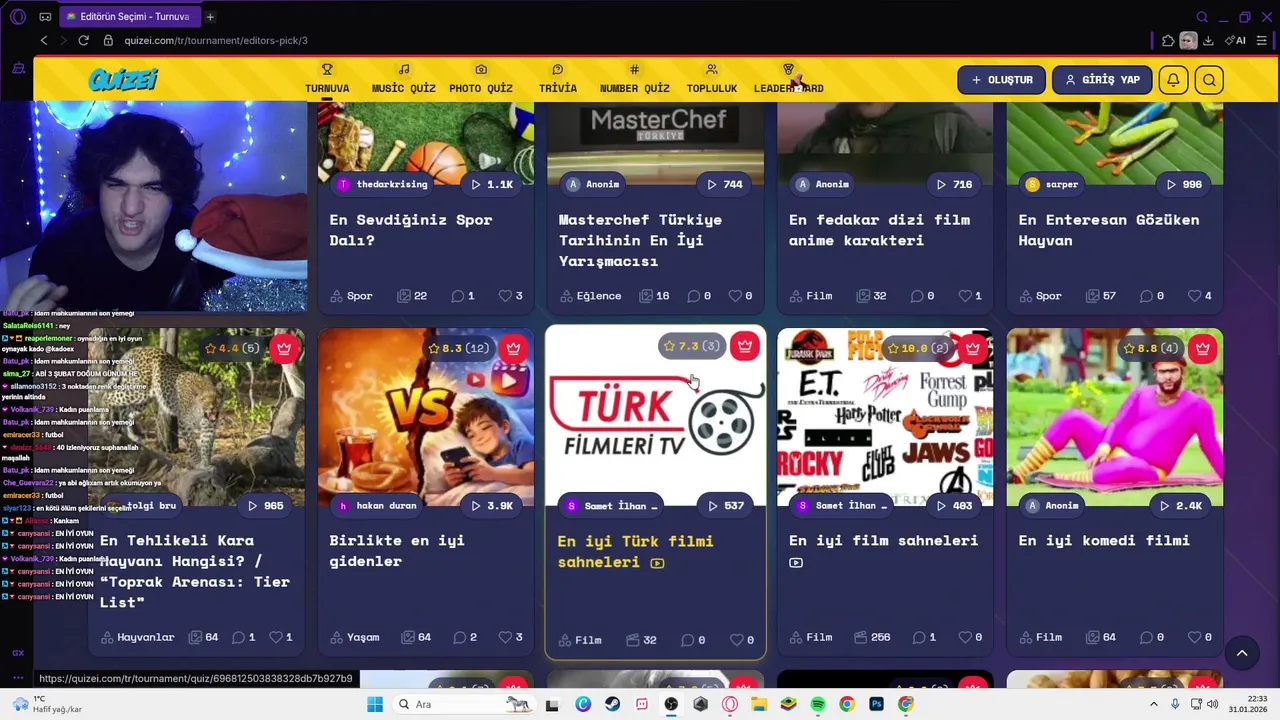Open the Number Quiz menu item
Viewport: 1280px width, 720px height.
coord(634,79)
